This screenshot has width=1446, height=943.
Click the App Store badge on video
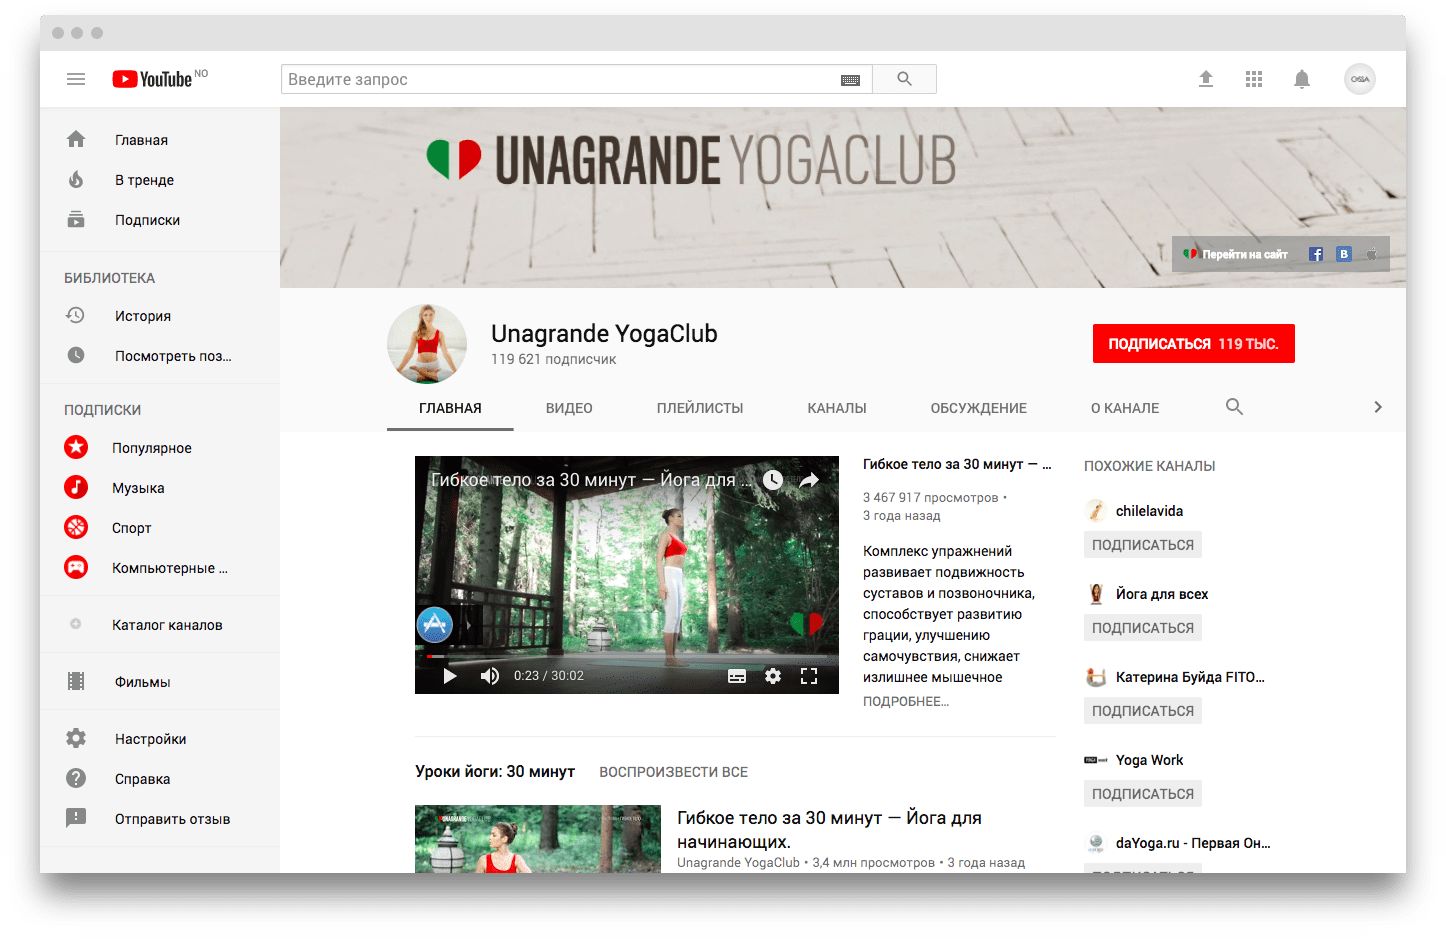pyautogui.click(x=434, y=625)
